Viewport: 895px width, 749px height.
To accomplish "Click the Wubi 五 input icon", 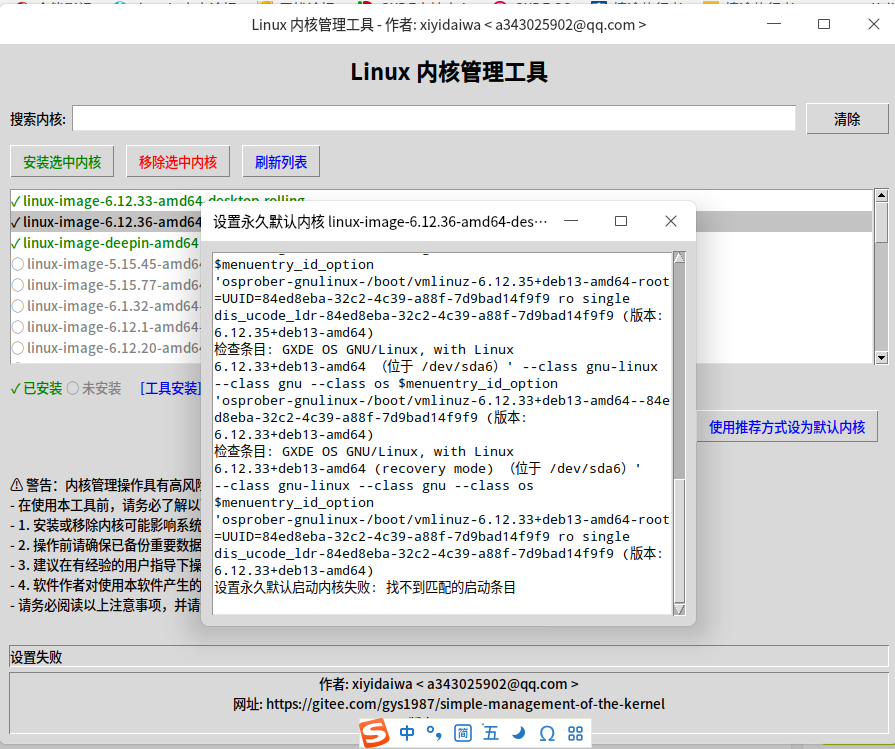I will point(490,733).
